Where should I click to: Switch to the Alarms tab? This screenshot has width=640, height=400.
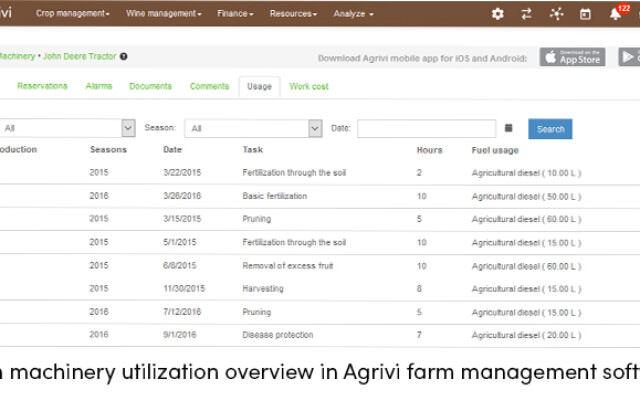pyautogui.click(x=99, y=86)
